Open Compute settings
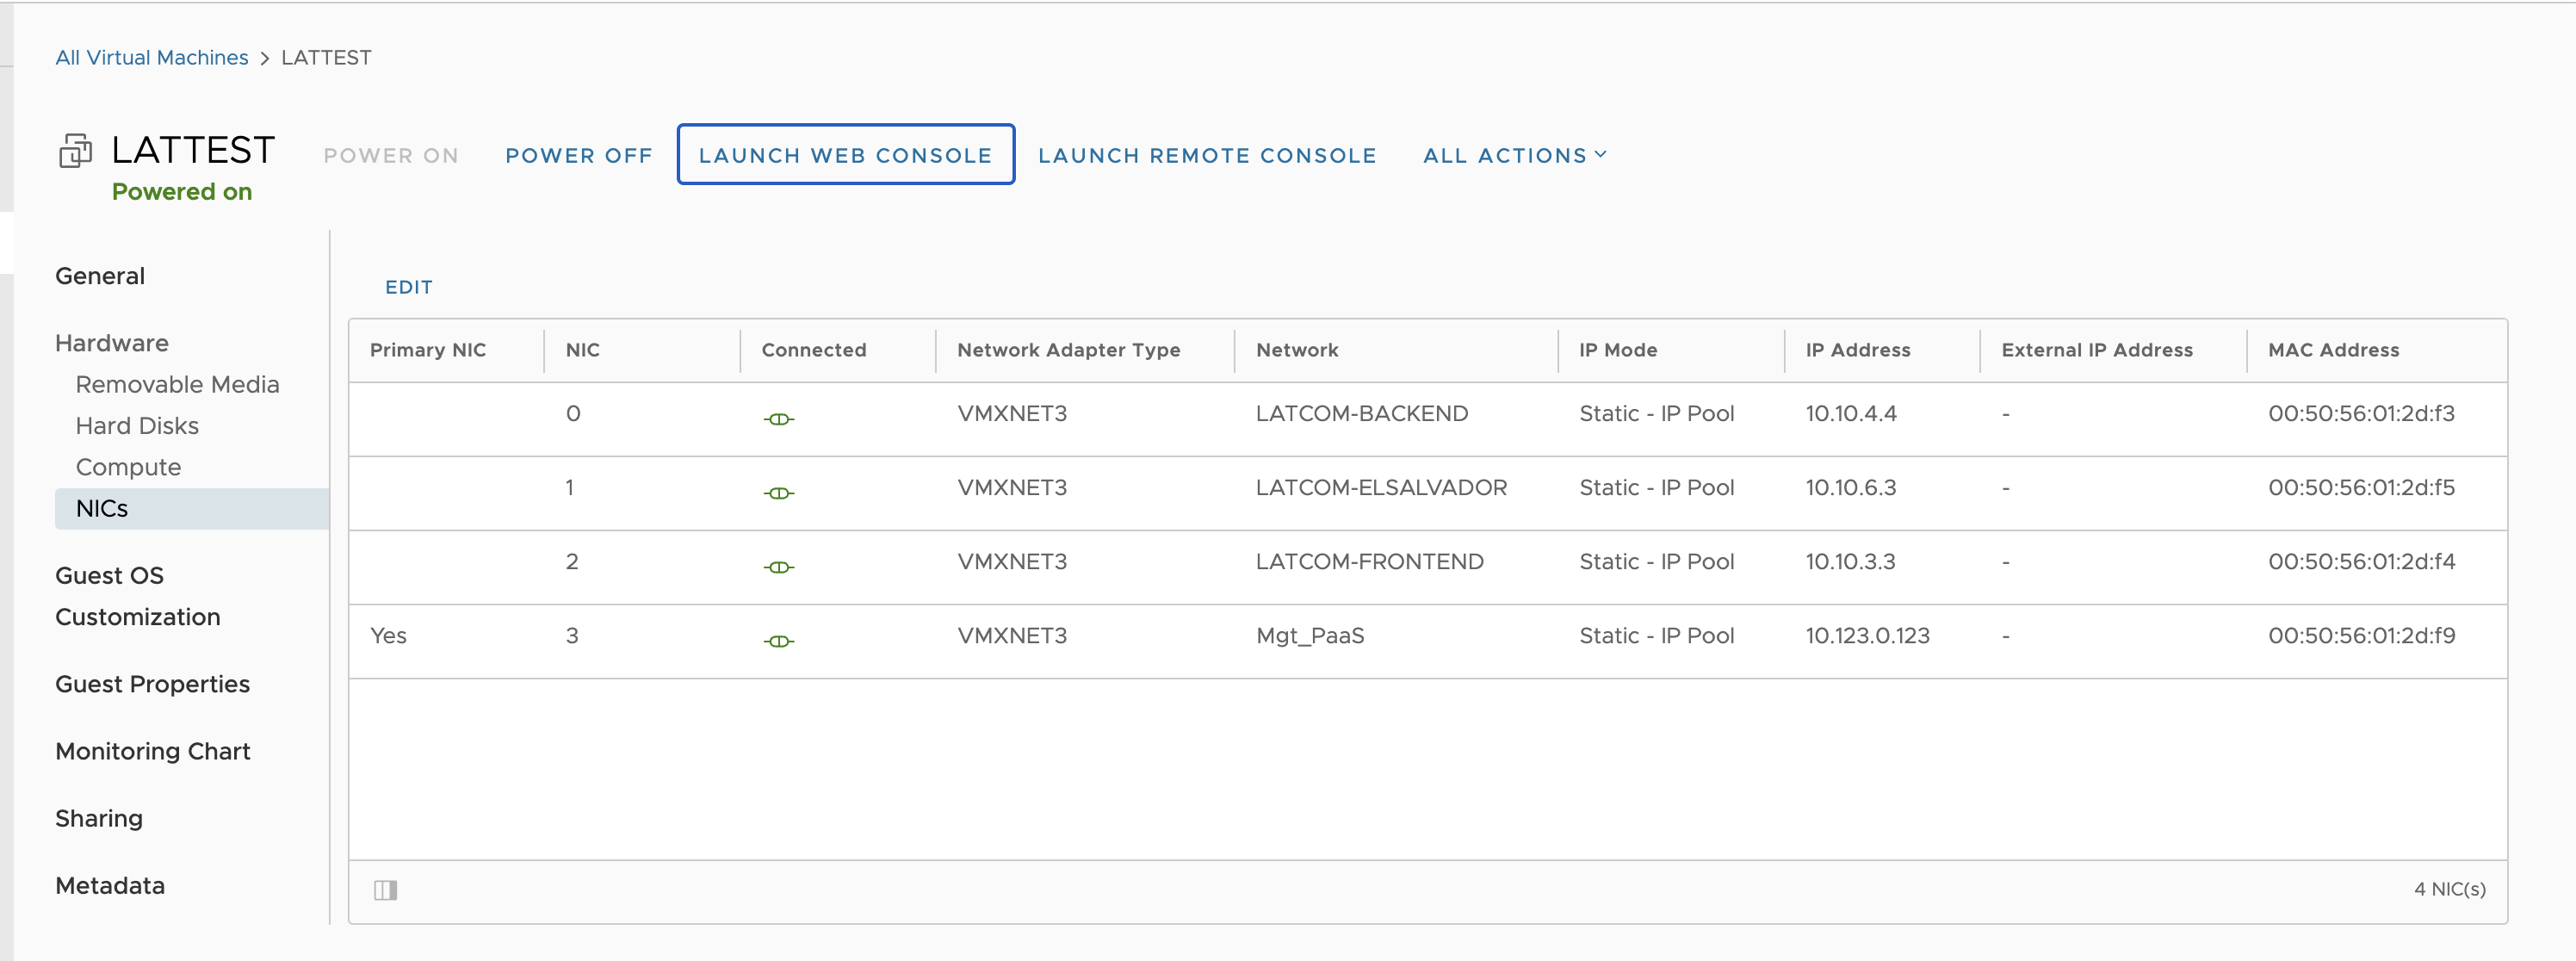The width and height of the screenshot is (2576, 961). [129, 467]
